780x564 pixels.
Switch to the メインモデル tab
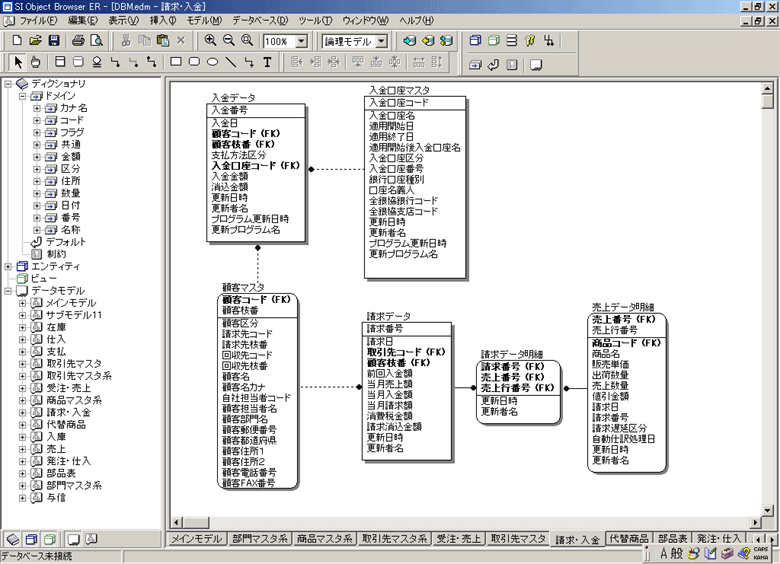[196, 539]
